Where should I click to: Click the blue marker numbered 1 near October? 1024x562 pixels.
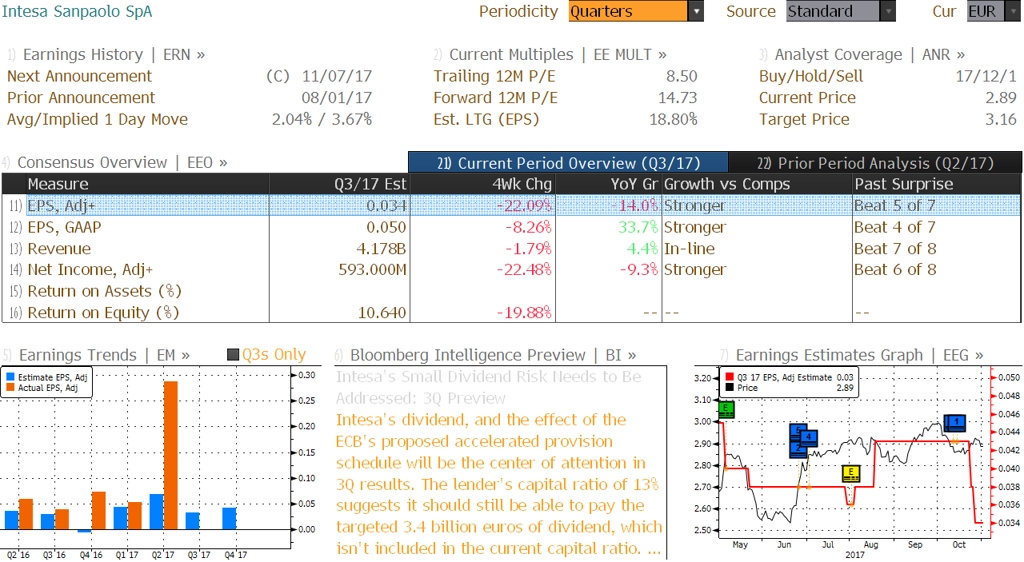click(x=955, y=422)
